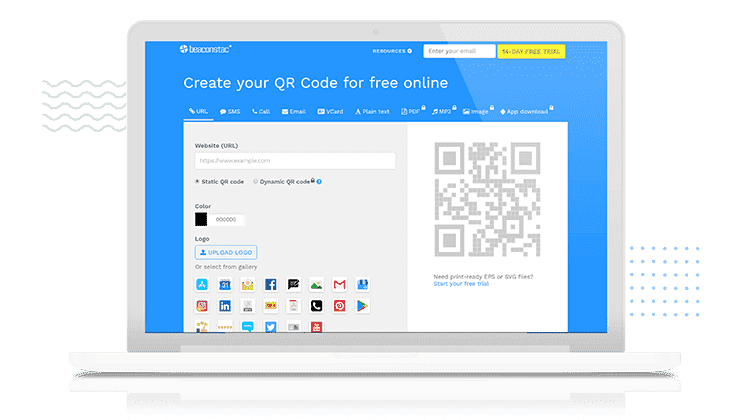Choose the black feedback chat logo
The width and height of the screenshot is (750, 420).
294,285
